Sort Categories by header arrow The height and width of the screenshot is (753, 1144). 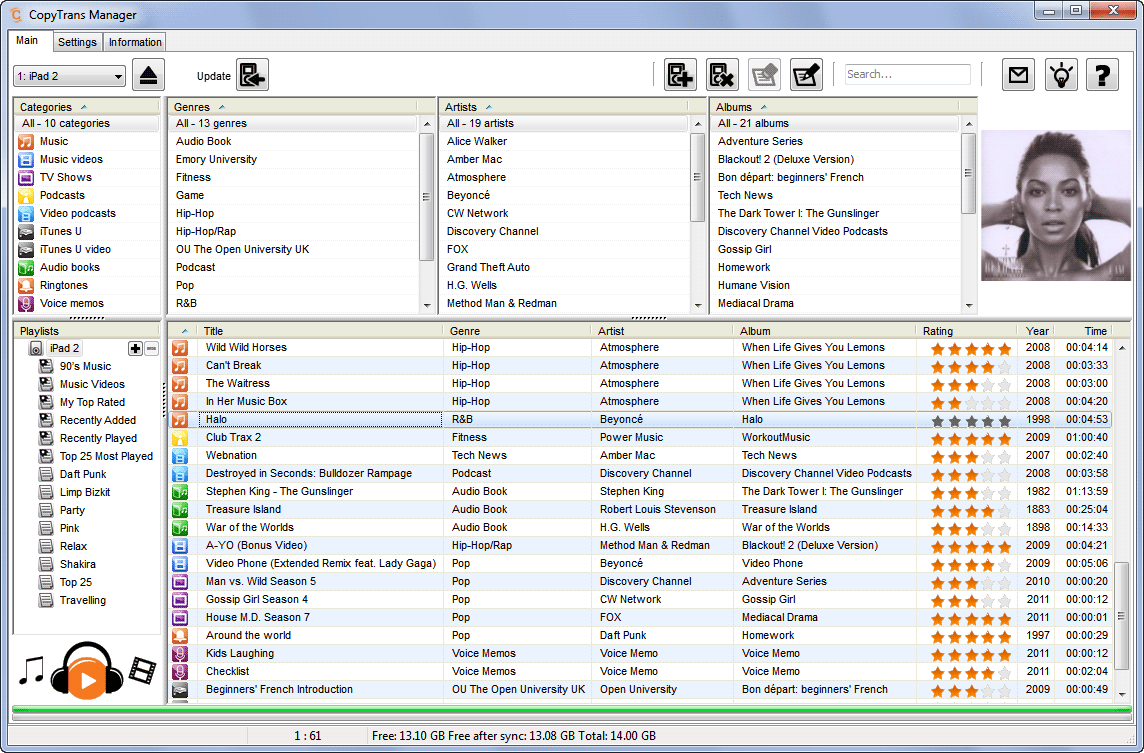84,107
